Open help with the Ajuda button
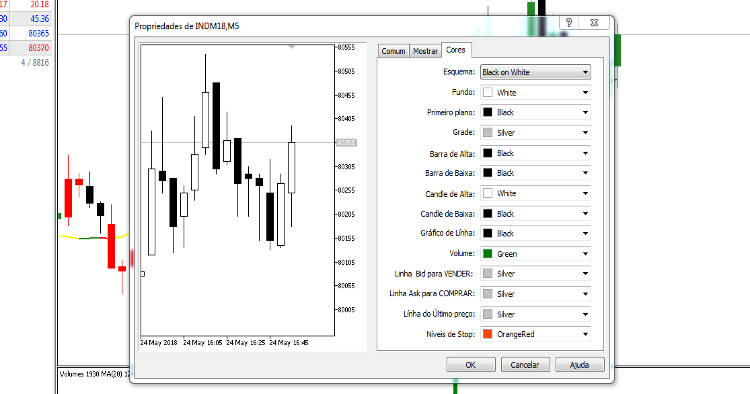This screenshot has height=394, width=750. (x=579, y=365)
